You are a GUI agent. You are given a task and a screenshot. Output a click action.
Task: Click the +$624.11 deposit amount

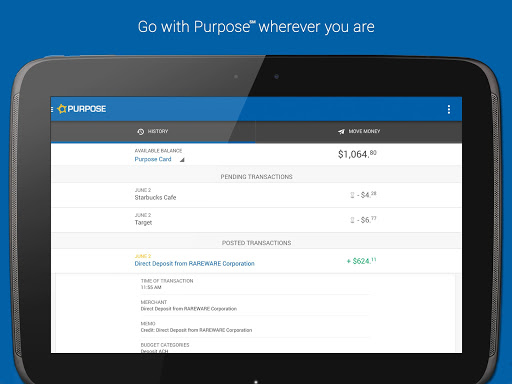click(361, 261)
